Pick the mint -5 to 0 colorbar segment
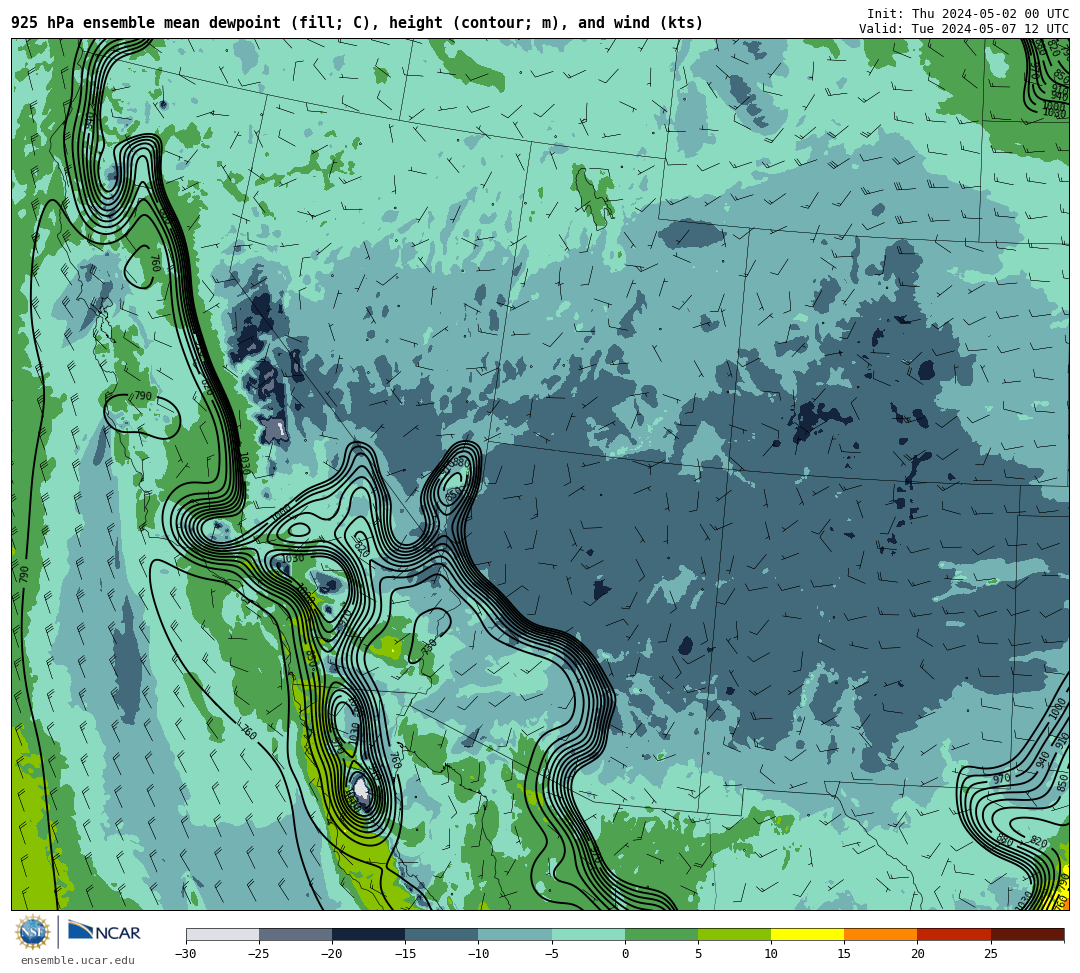1080x973 pixels. pos(588,934)
